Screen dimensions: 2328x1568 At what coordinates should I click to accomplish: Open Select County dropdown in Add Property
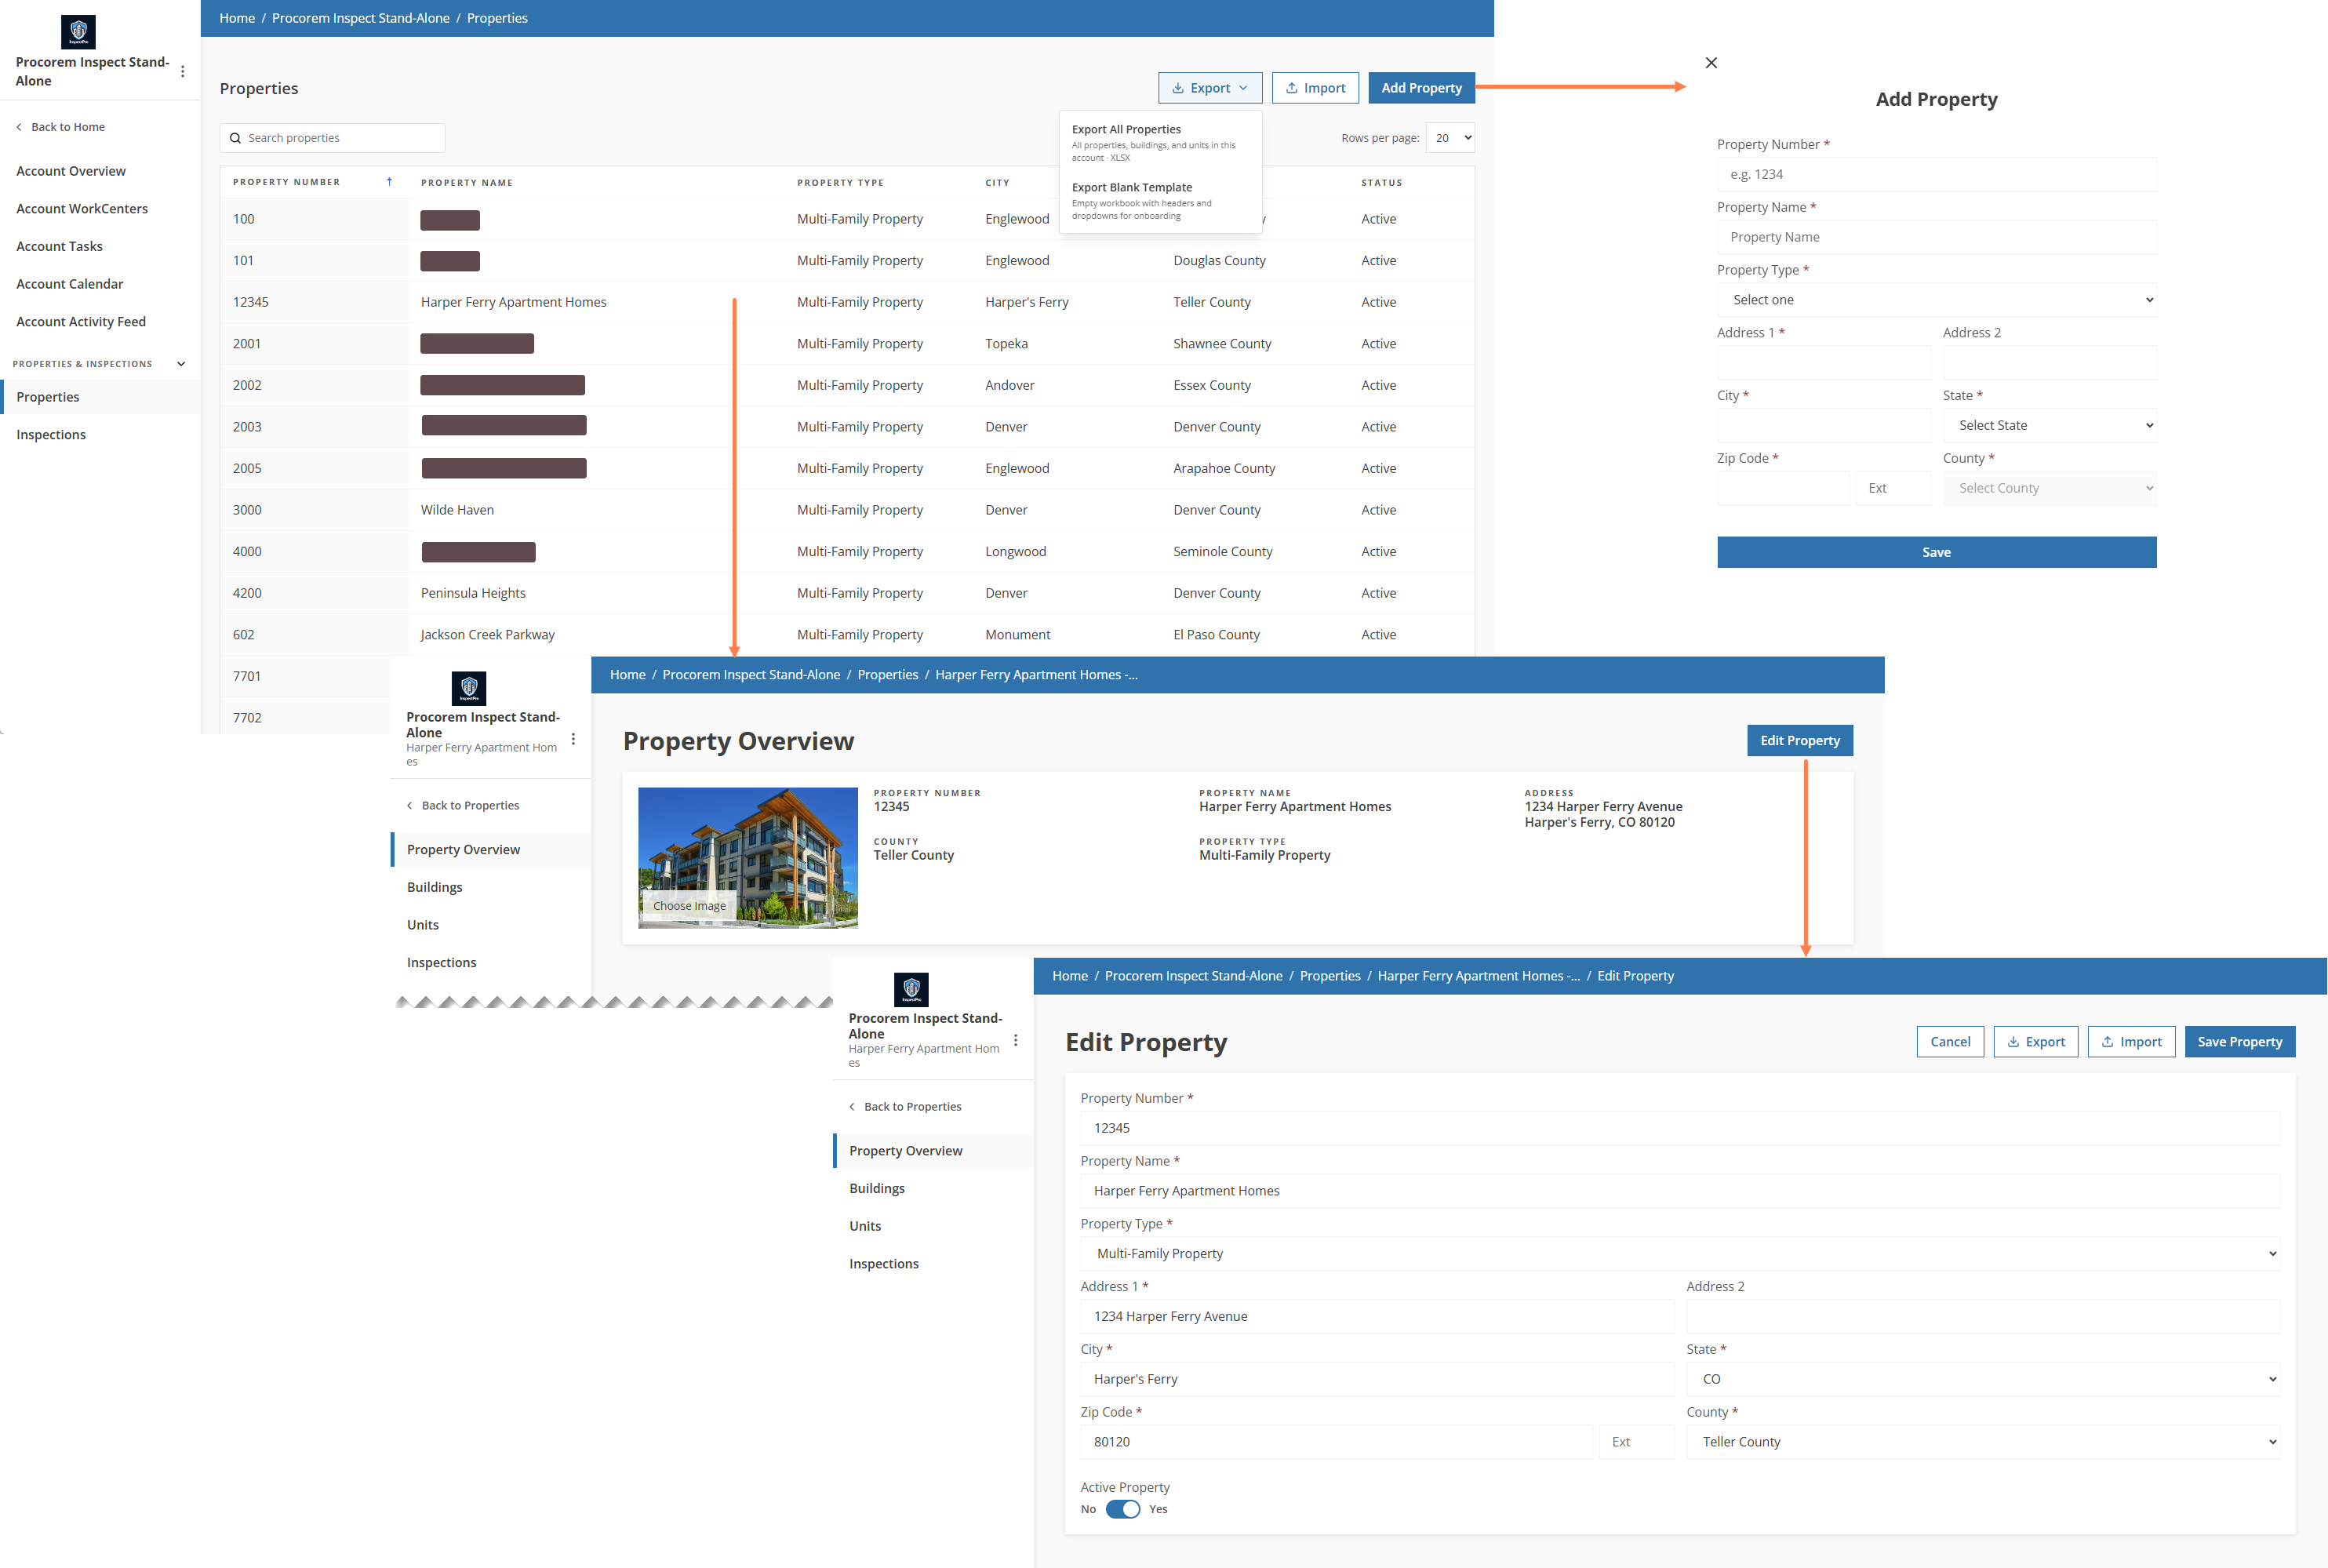coord(2050,488)
